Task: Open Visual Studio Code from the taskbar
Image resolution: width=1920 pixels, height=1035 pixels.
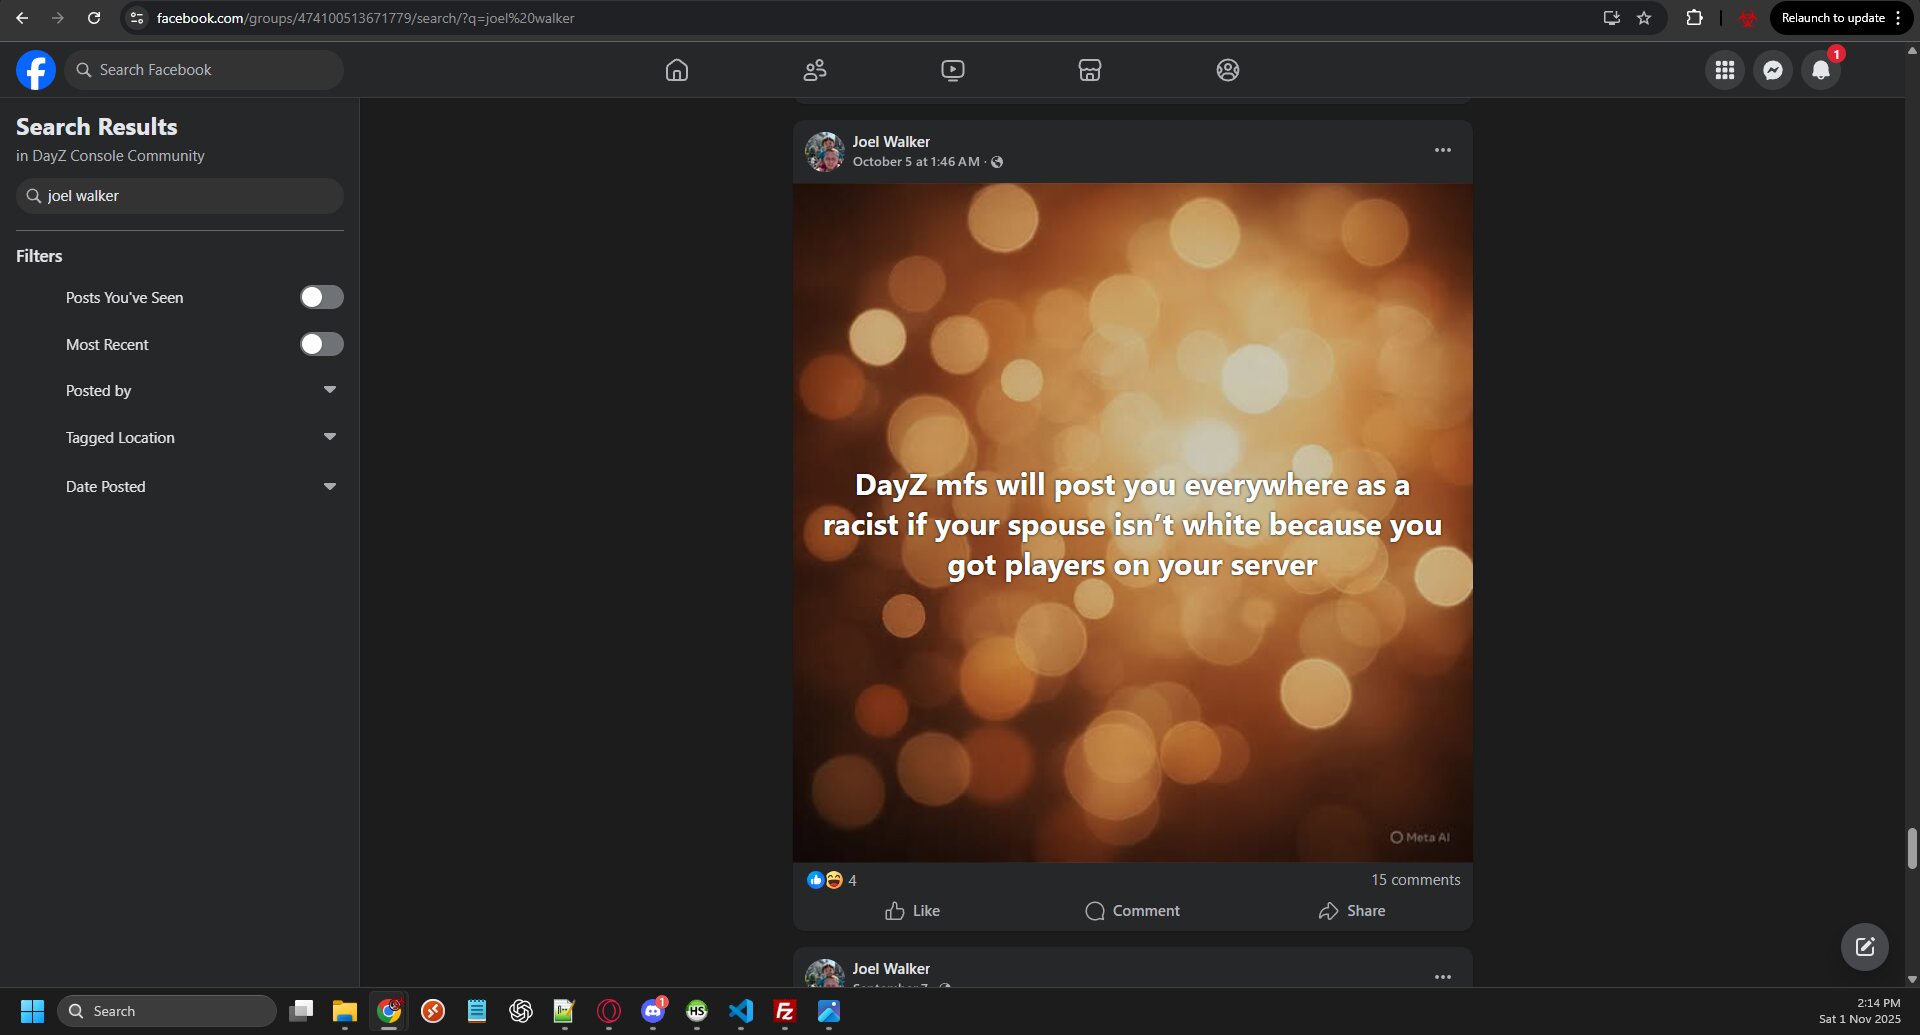Action: pyautogui.click(x=741, y=1011)
